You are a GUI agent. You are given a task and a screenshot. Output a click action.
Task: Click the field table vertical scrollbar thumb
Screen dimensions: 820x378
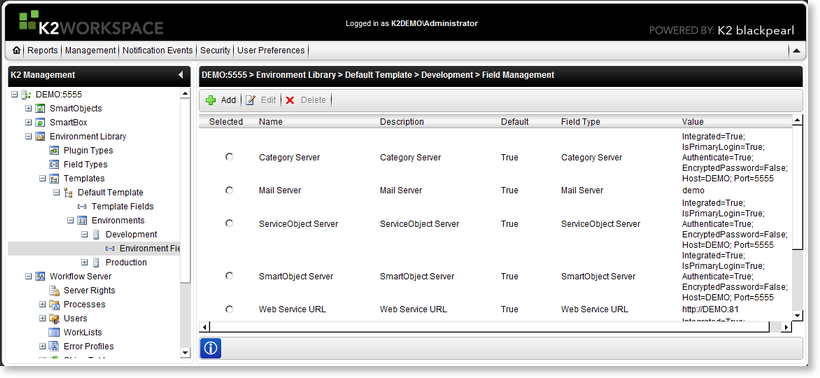(x=797, y=187)
